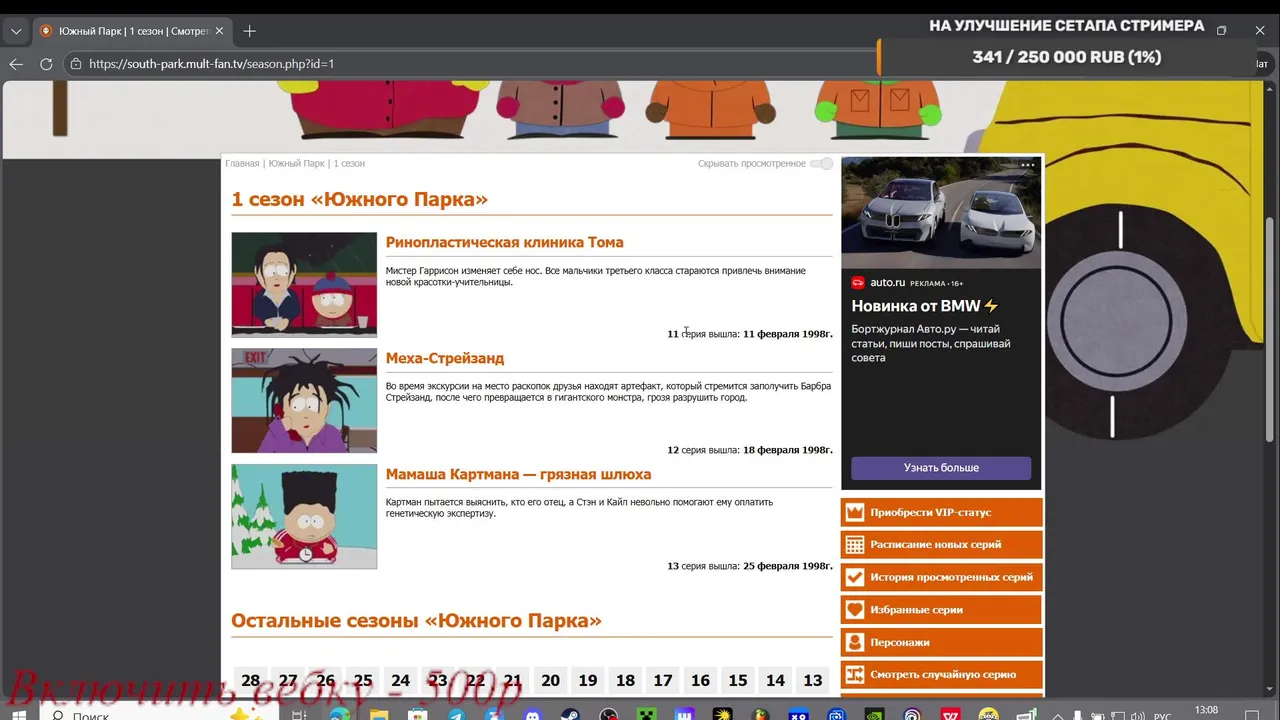Open the Discord icon in the taskbar
This screenshot has width=1280, height=720.
point(532,714)
